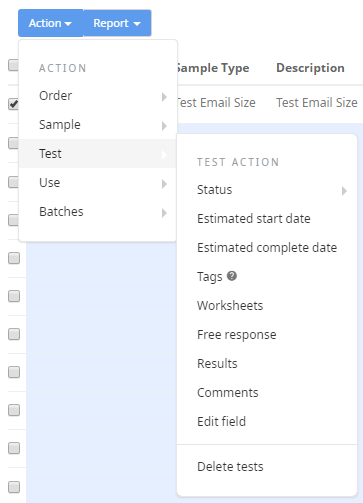Click the Description column header
The width and height of the screenshot is (363, 503).
[310, 68]
